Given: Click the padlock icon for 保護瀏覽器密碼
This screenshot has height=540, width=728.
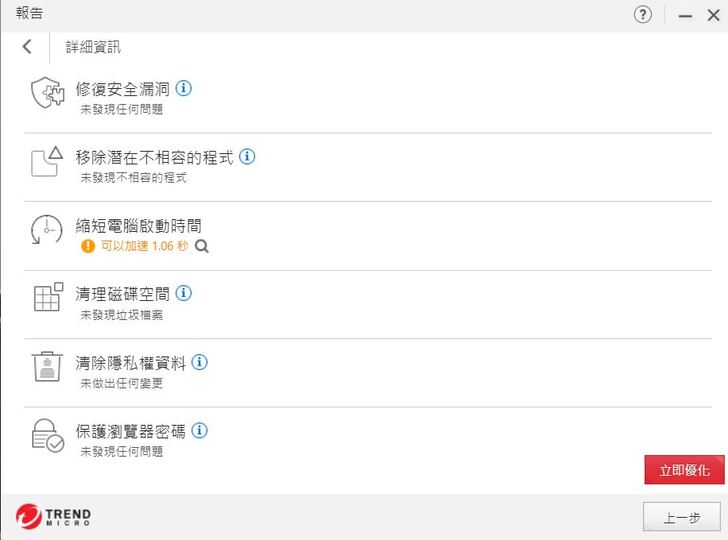Looking at the screenshot, I should [x=47, y=436].
